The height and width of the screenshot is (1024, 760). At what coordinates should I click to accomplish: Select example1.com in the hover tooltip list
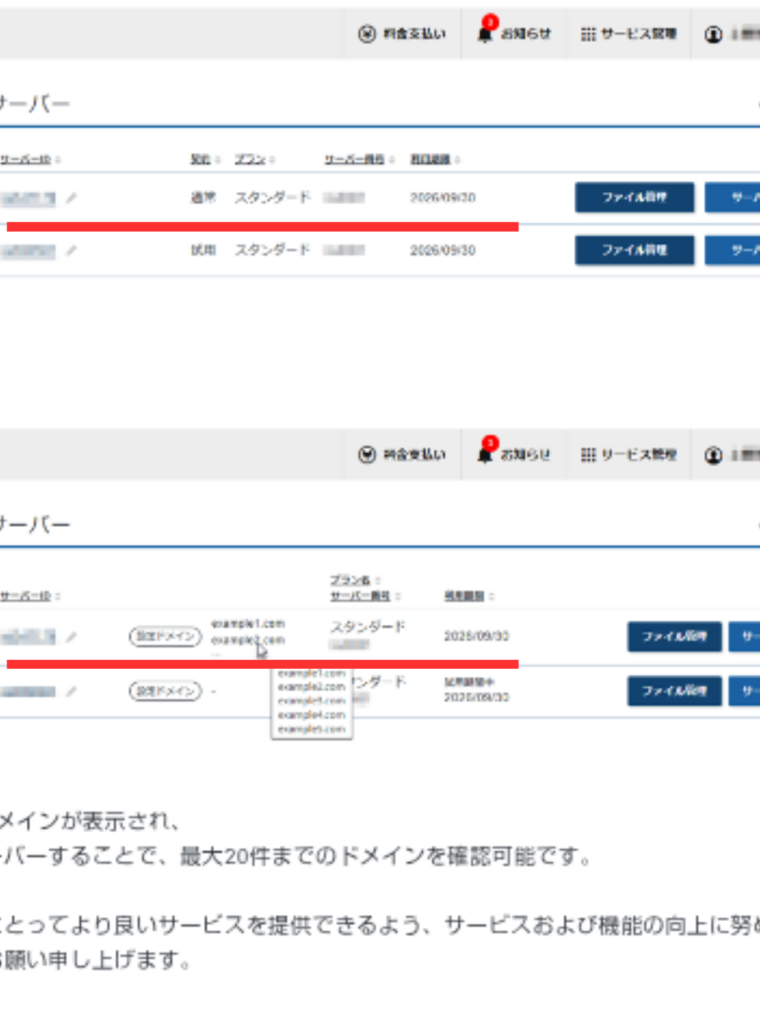(x=311, y=673)
